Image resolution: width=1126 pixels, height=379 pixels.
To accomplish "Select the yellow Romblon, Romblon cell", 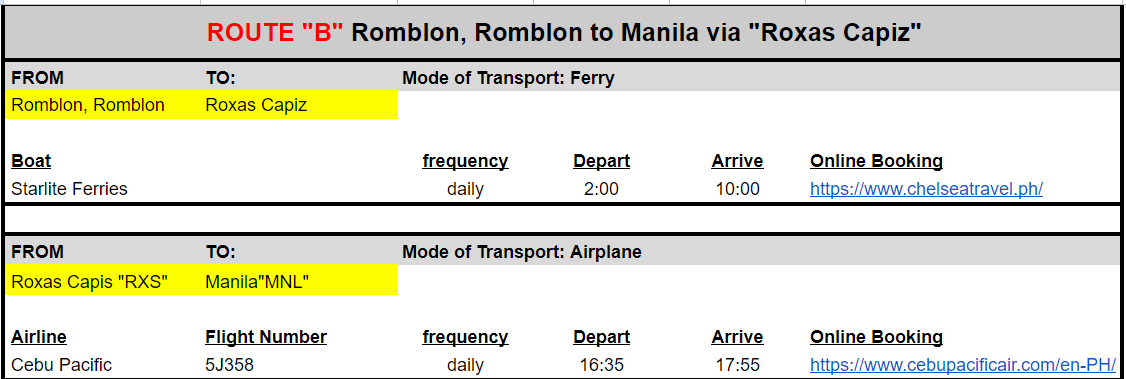I will (x=103, y=105).
